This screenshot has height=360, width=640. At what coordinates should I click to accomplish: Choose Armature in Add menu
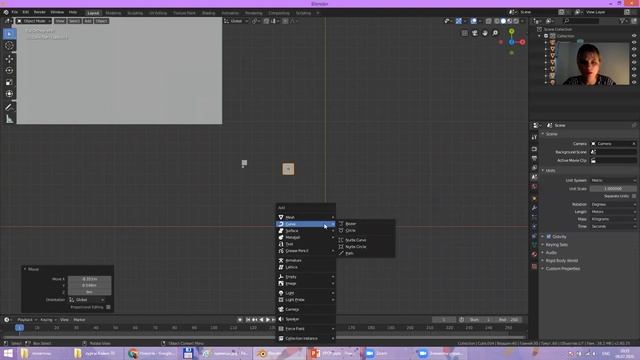pyautogui.click(x=306, y=260)
